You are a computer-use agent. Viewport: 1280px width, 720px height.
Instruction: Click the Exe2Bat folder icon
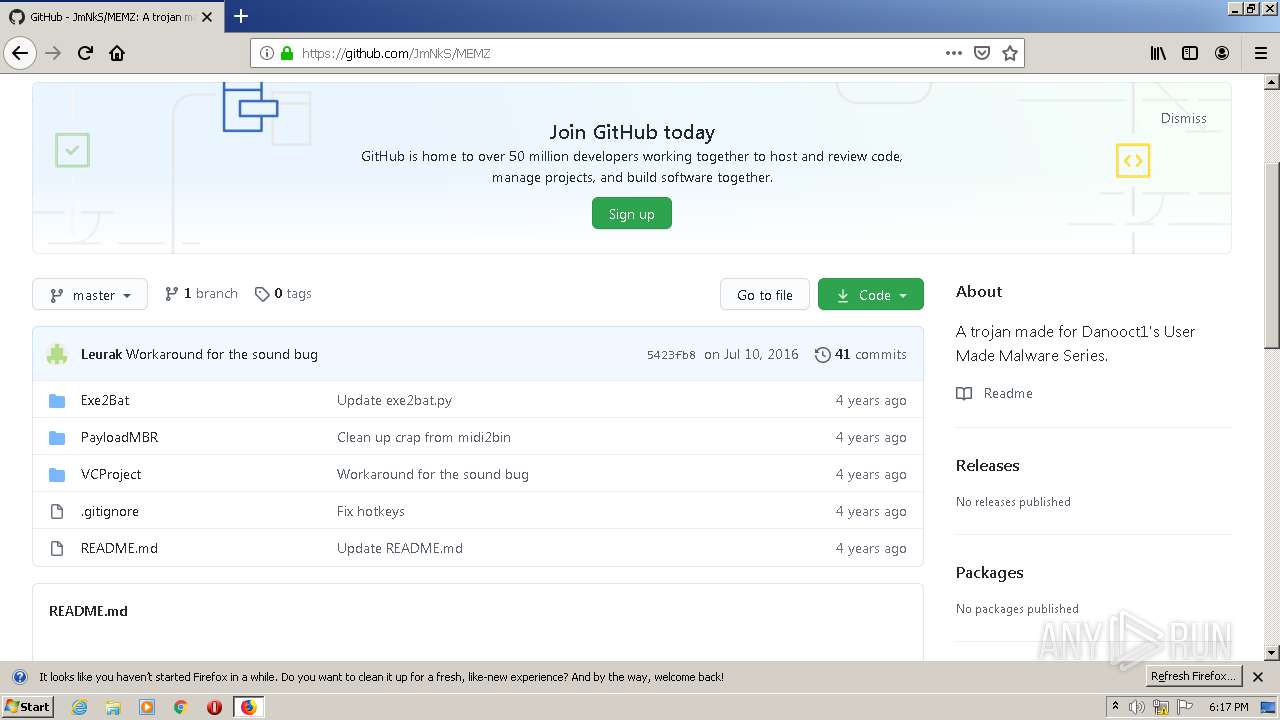pyautogui.click(x=57, y=400)
